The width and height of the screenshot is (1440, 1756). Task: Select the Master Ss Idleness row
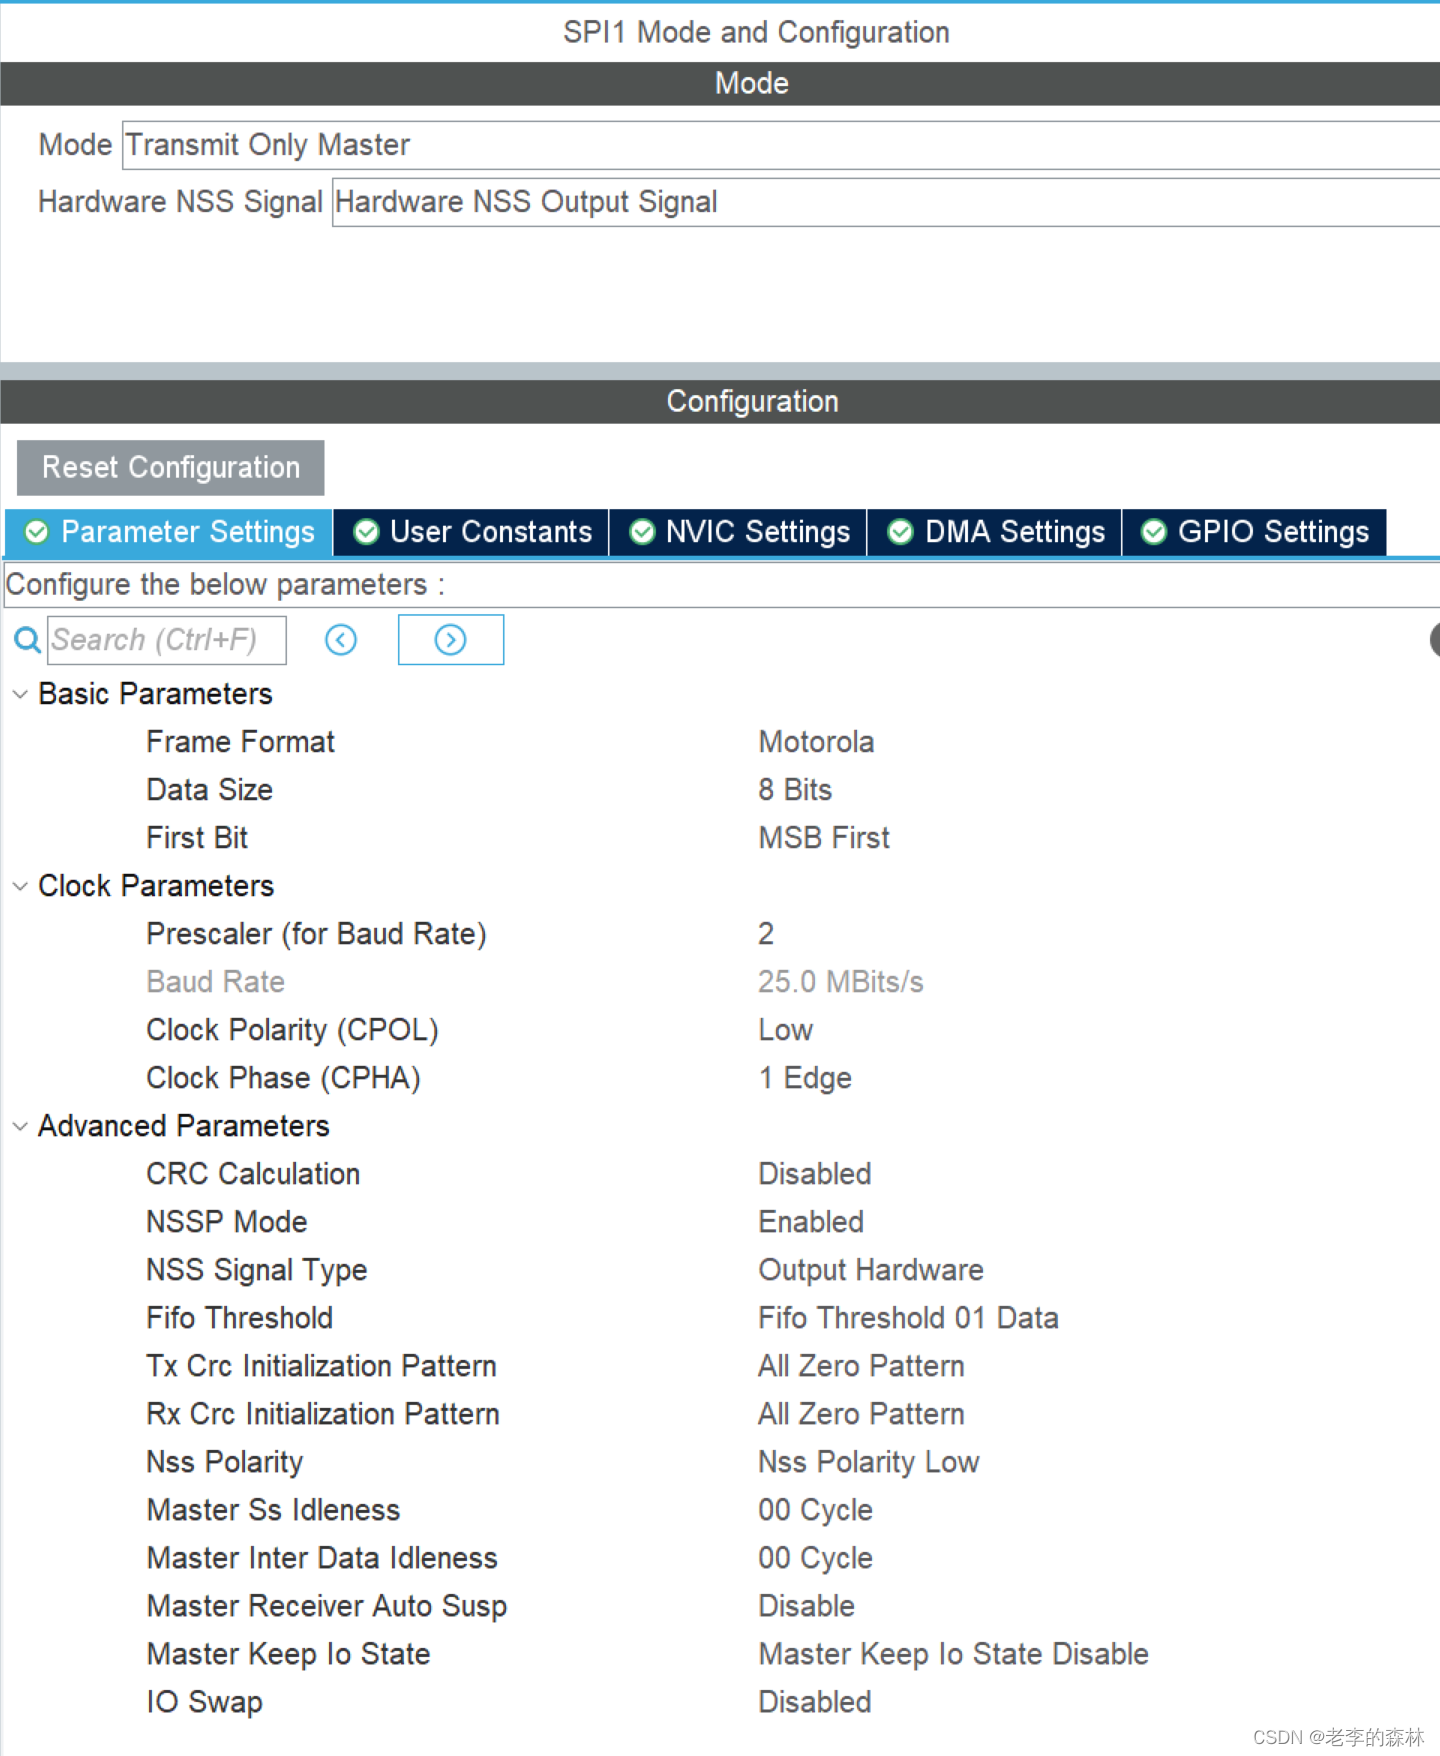tap(273, 1510)
